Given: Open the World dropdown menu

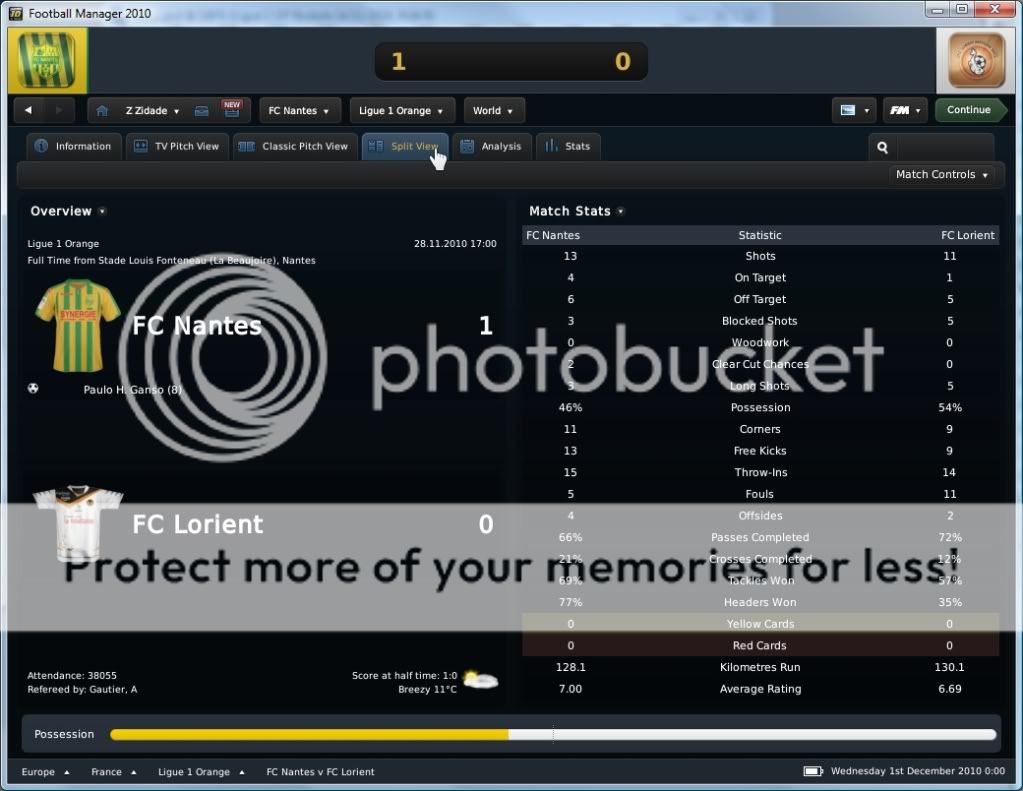Looking at the screenshot, I should tap(493, 111).
